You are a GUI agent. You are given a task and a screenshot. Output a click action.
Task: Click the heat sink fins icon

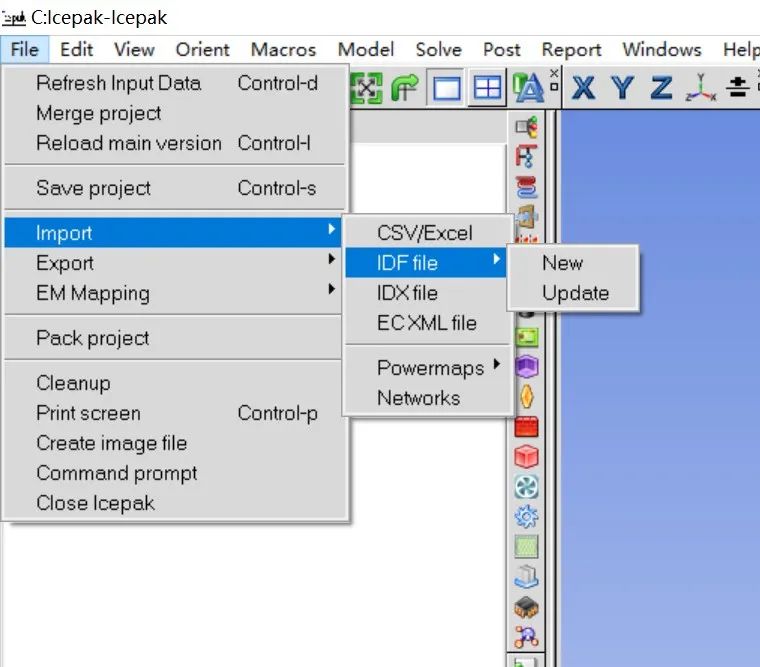[x=527, y=577]
